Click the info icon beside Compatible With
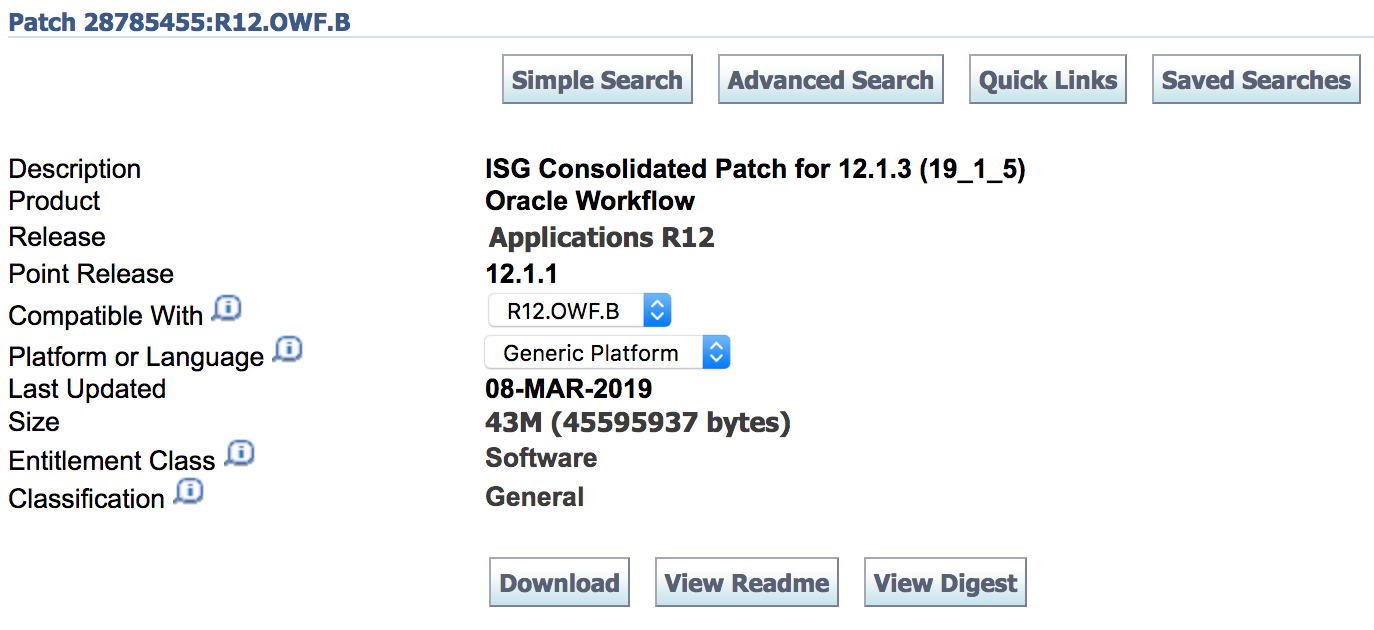The image size is (1374, 630). coord(227,309)
